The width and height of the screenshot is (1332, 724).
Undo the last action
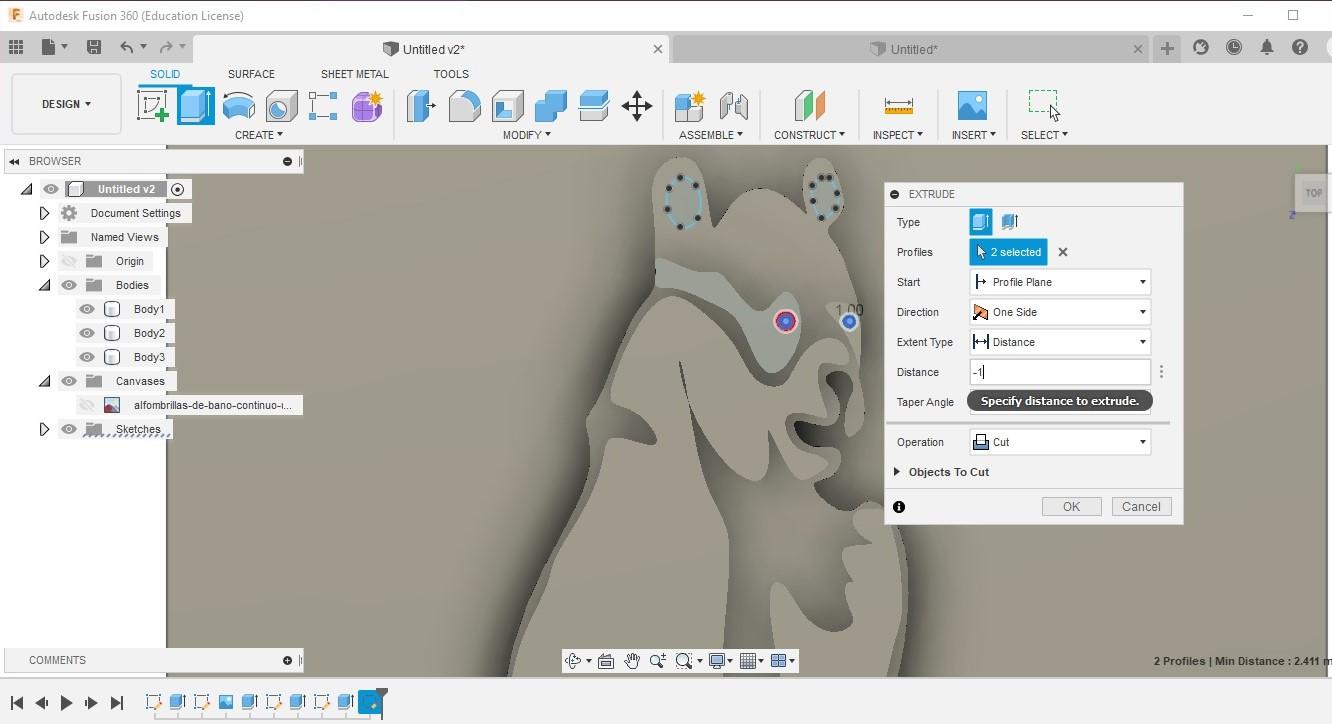click(x=127, y=47)
